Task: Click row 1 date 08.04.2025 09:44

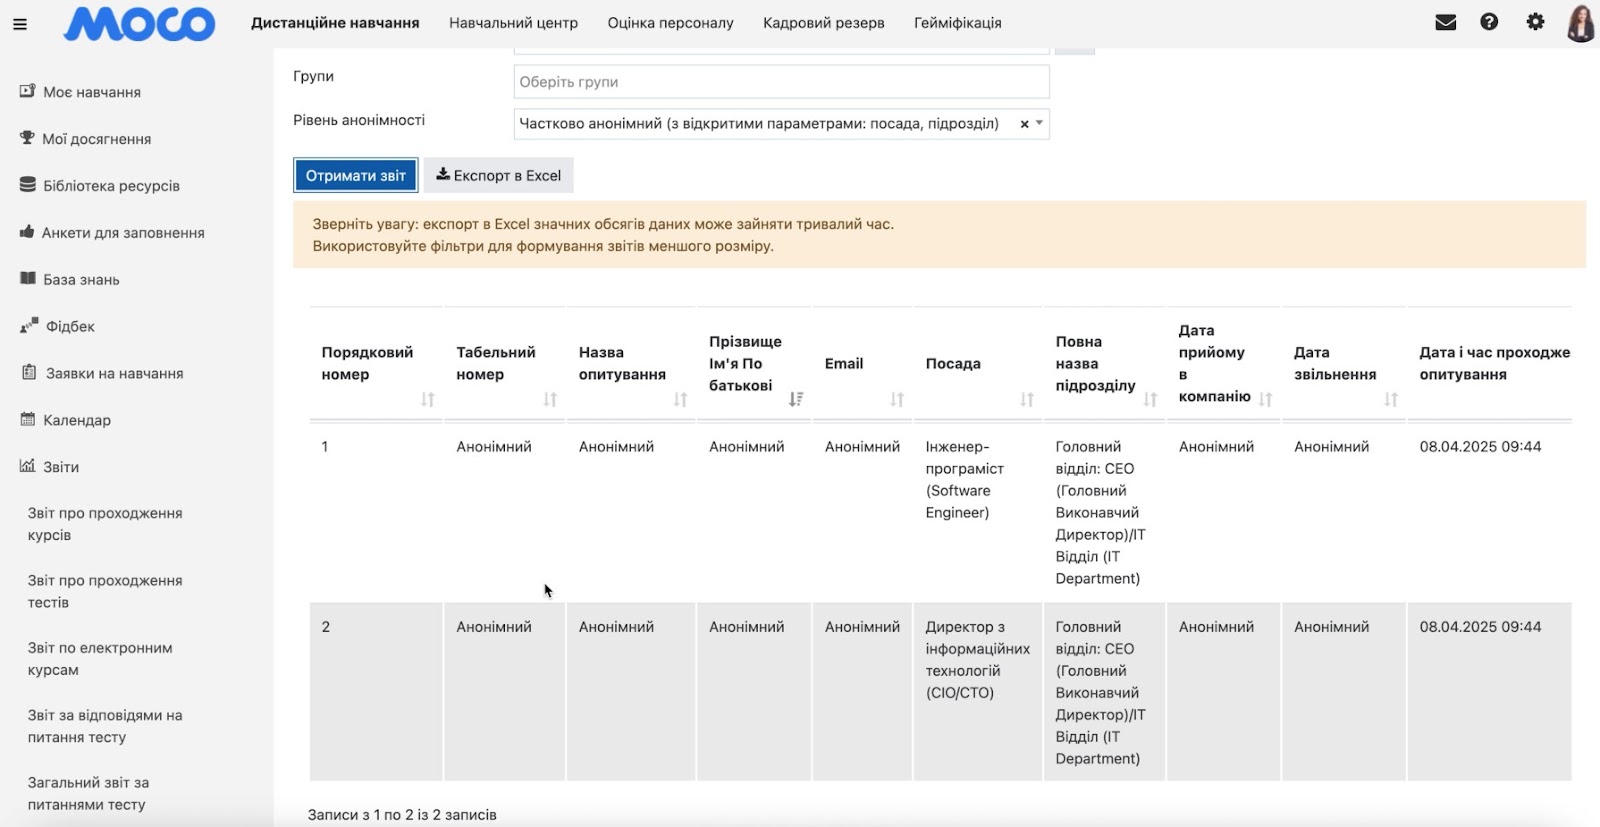Action: pos(1480,447)
